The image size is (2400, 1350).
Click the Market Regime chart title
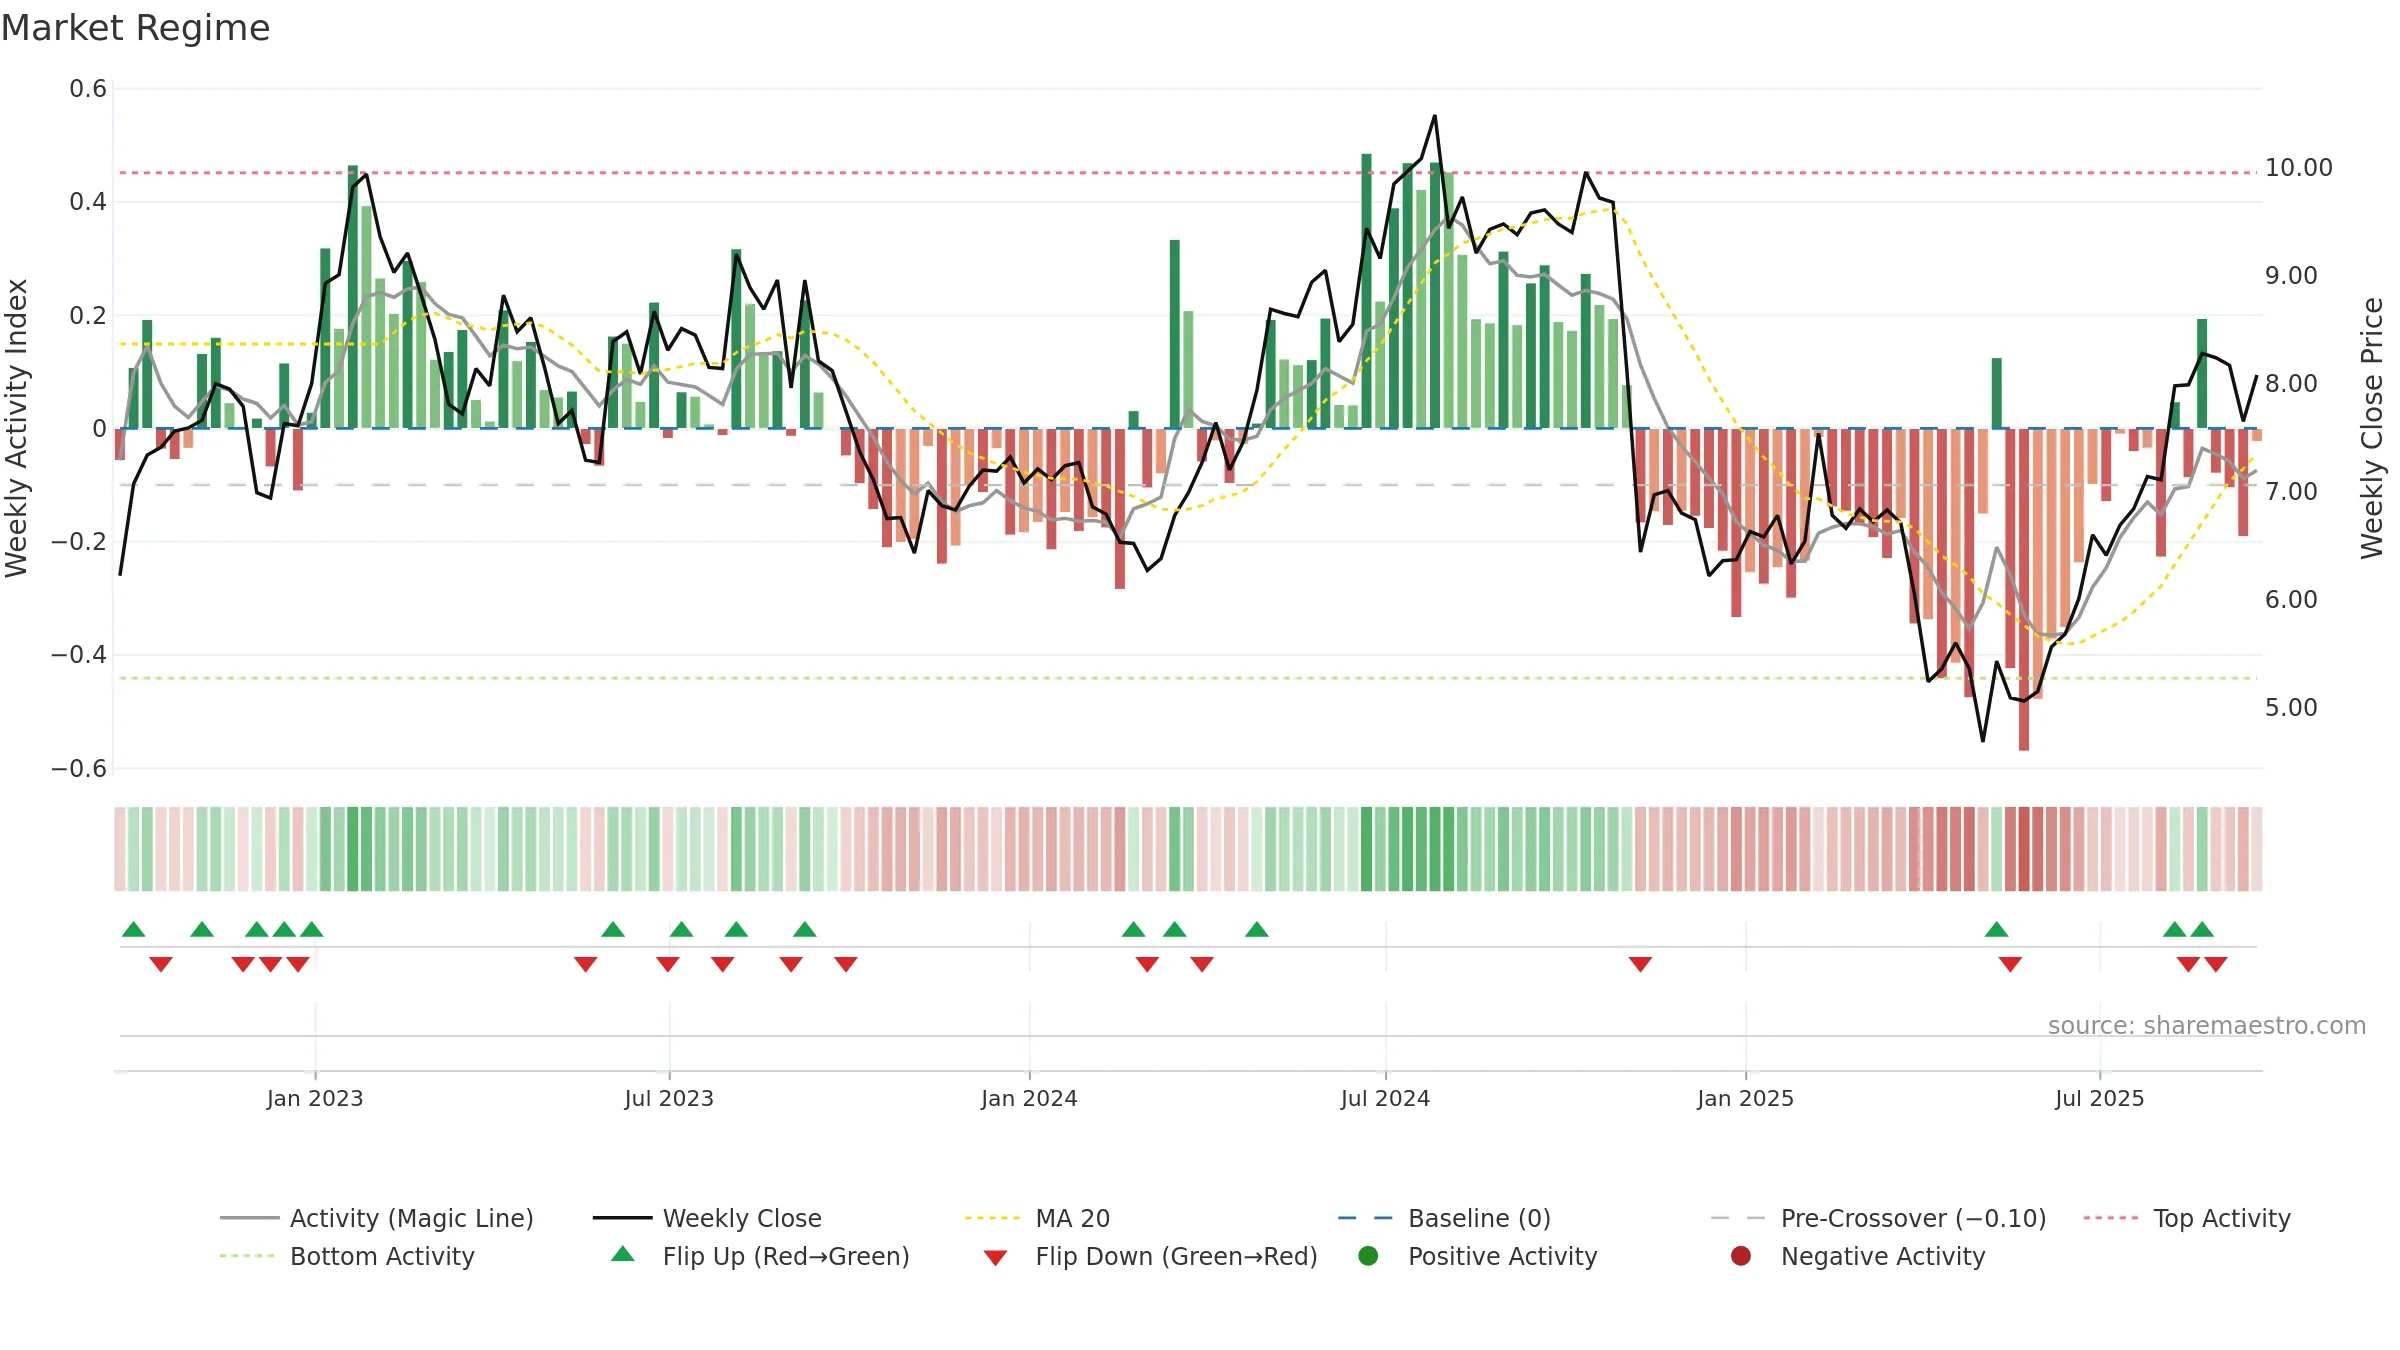click(135, 28)
